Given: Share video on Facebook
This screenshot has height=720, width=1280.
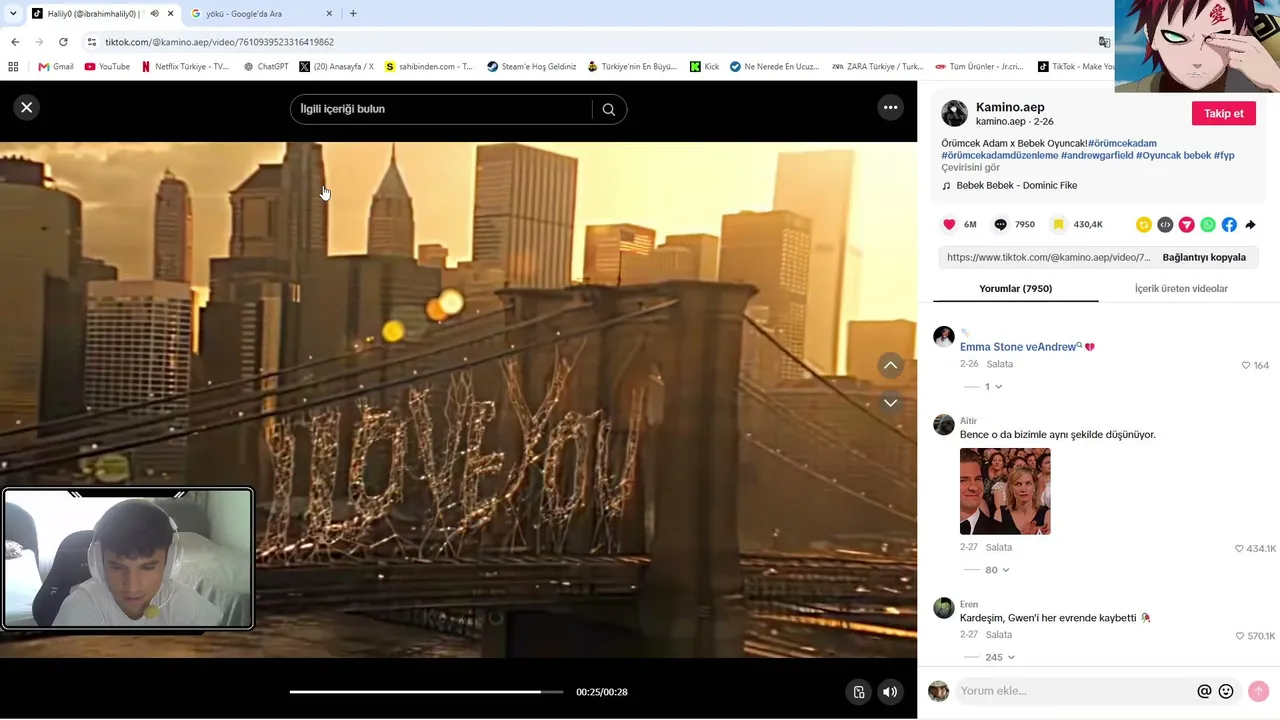Looking at the screenshot, I should point(1229,225).
